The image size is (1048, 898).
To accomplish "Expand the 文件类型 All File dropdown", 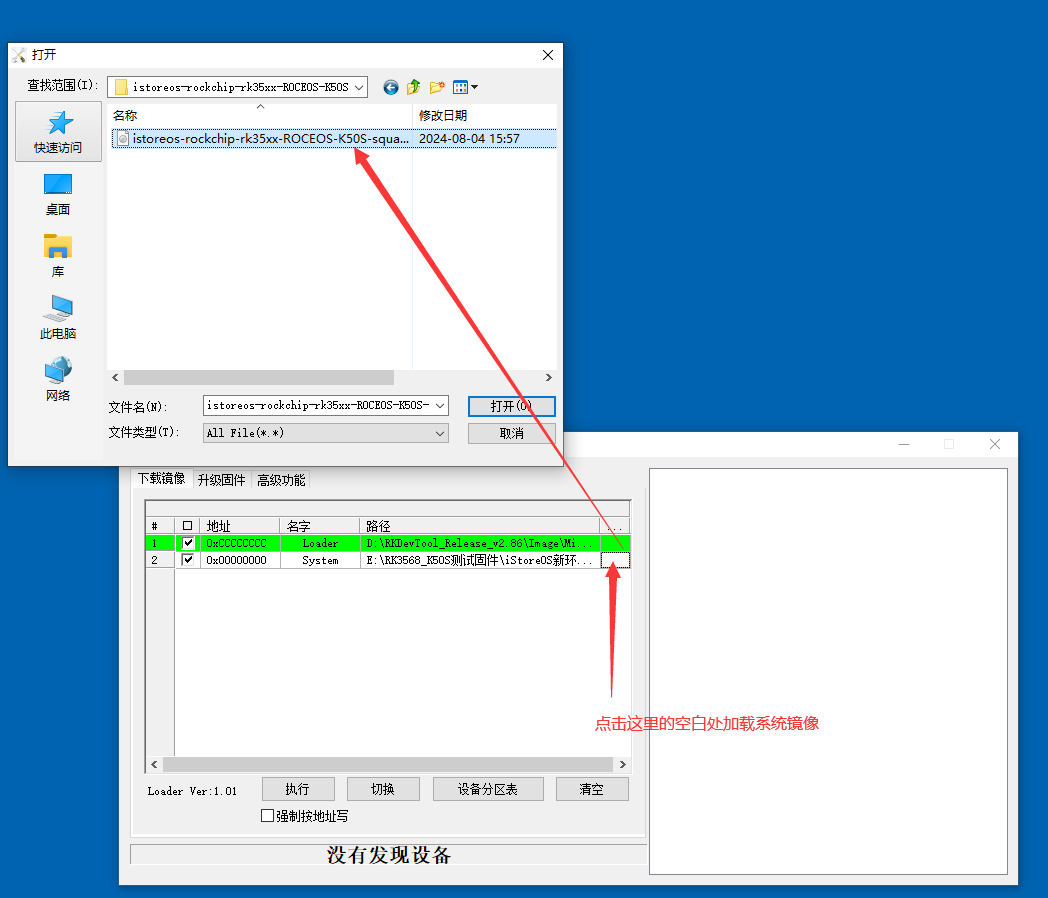I will [x=440, y=433].
